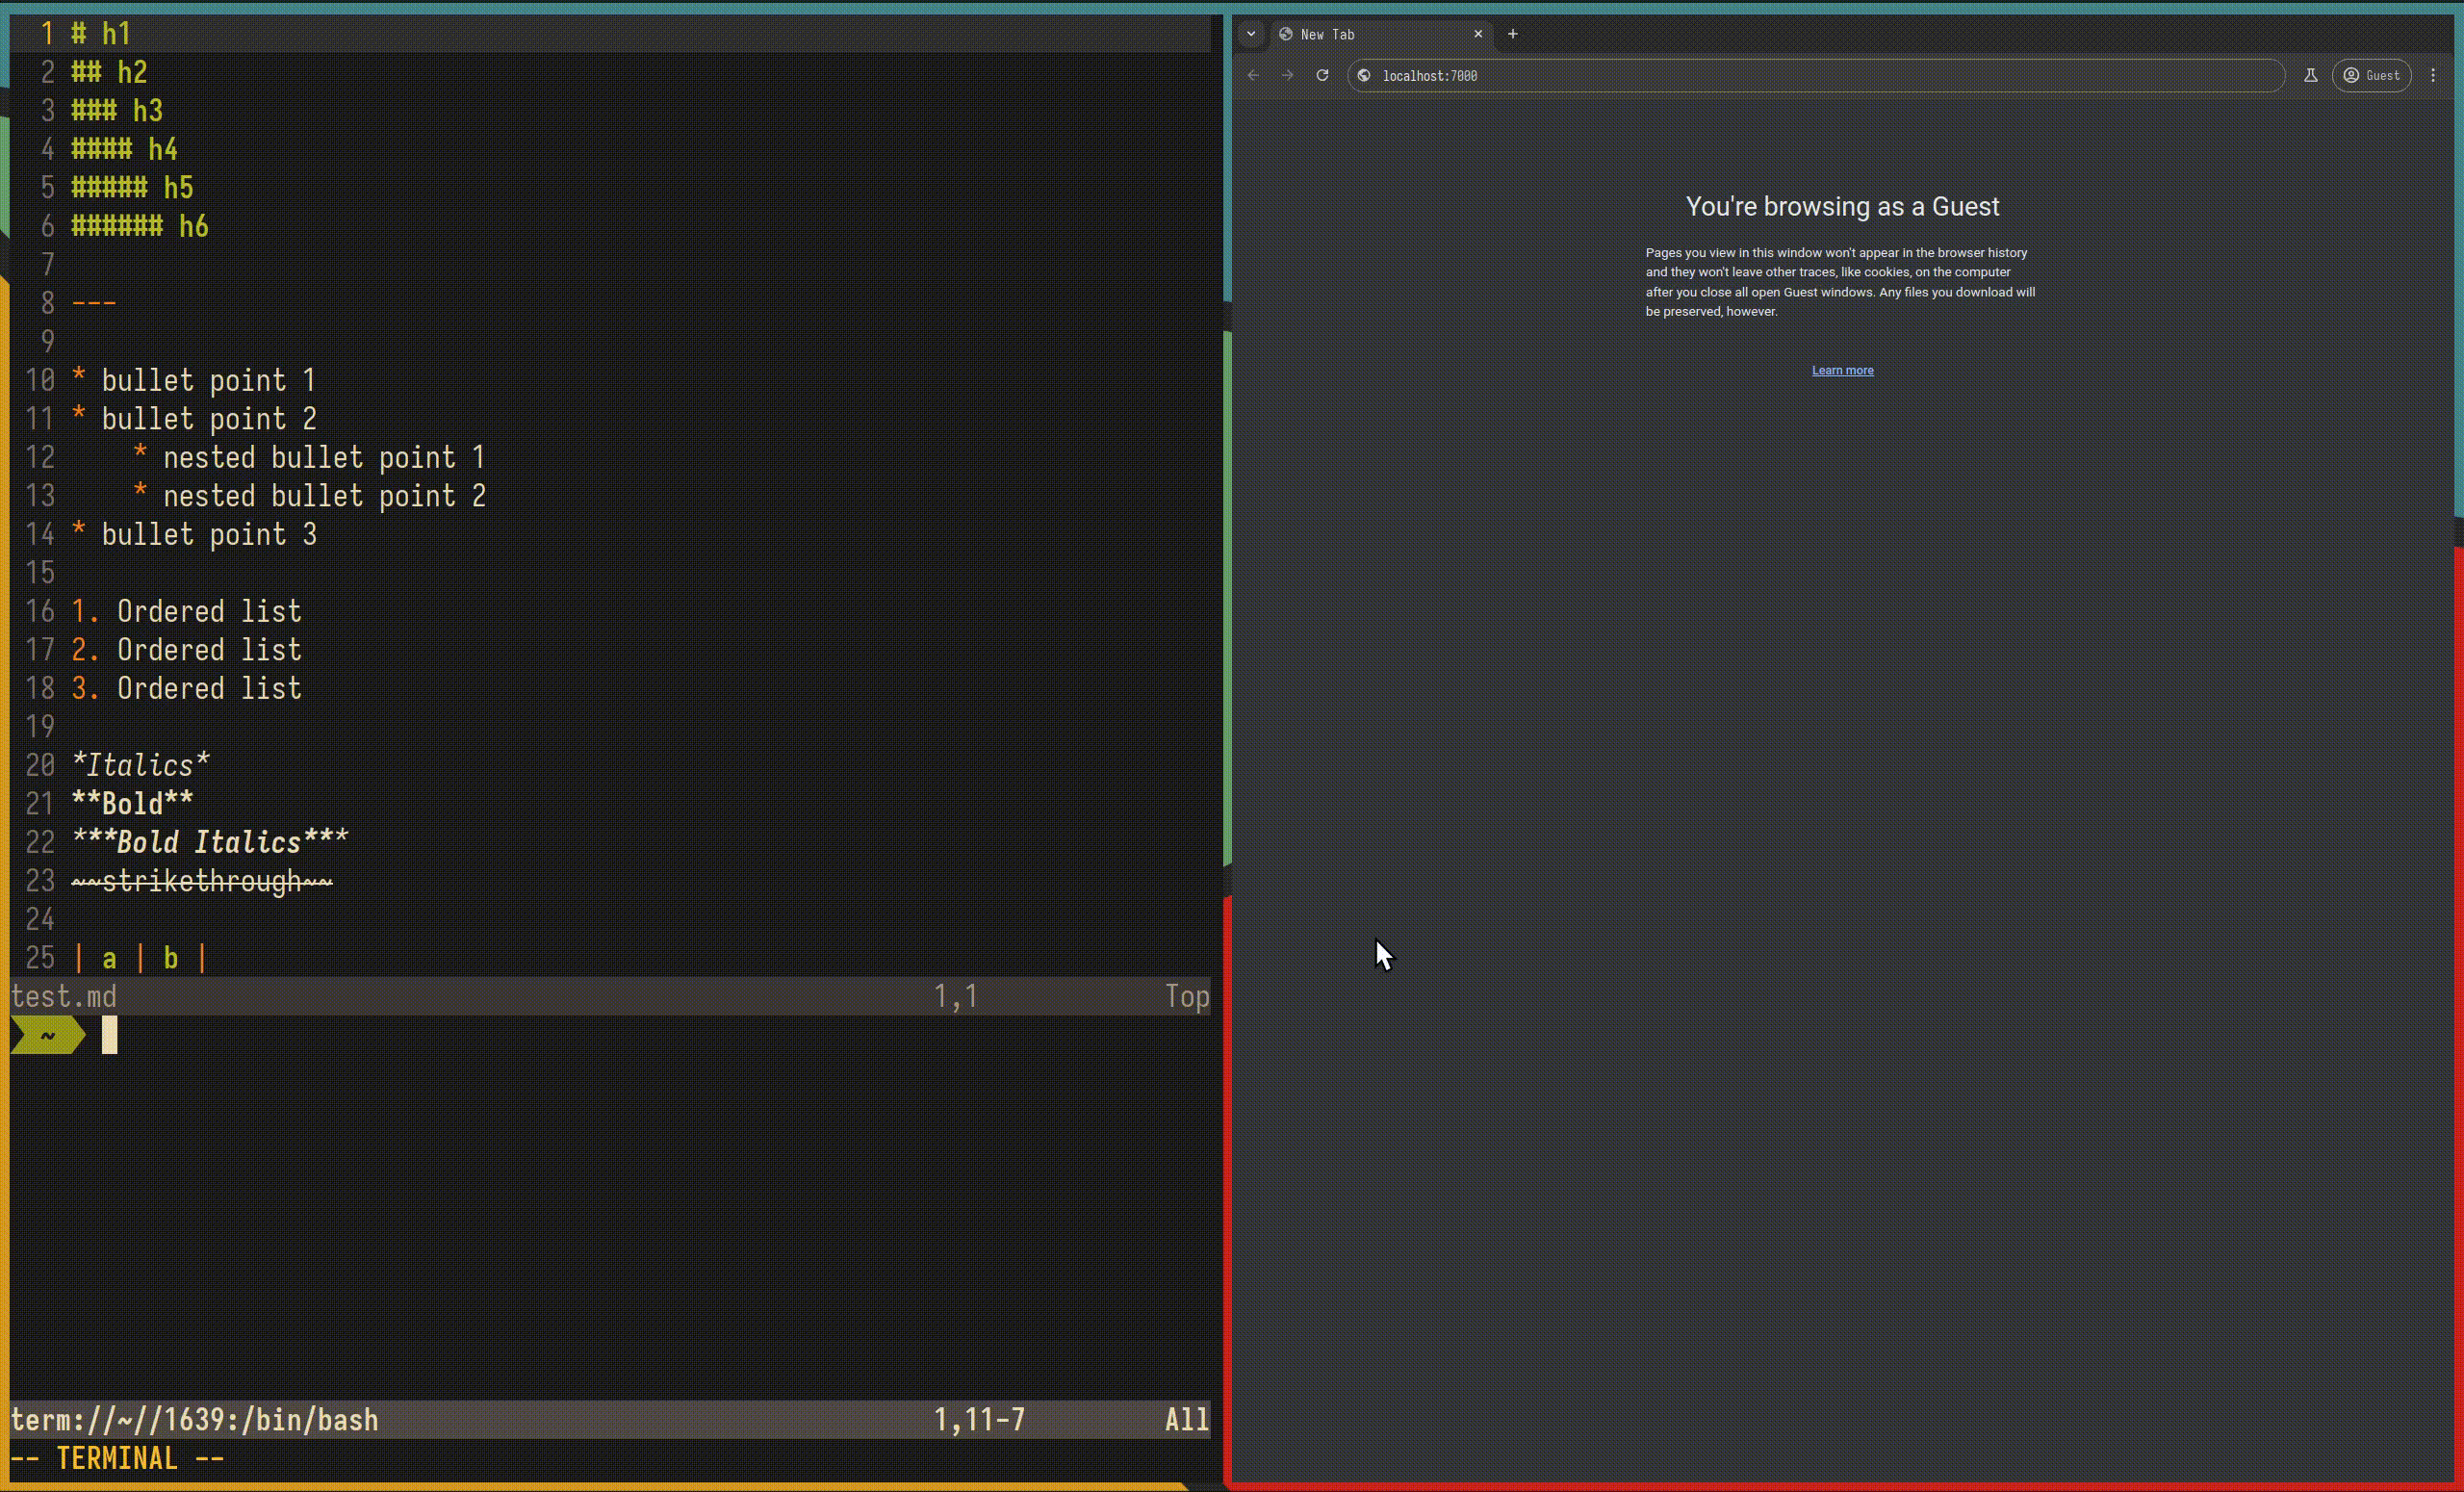
Task: Open a new tab with the plus icon
Action: tap(1513, 34)
